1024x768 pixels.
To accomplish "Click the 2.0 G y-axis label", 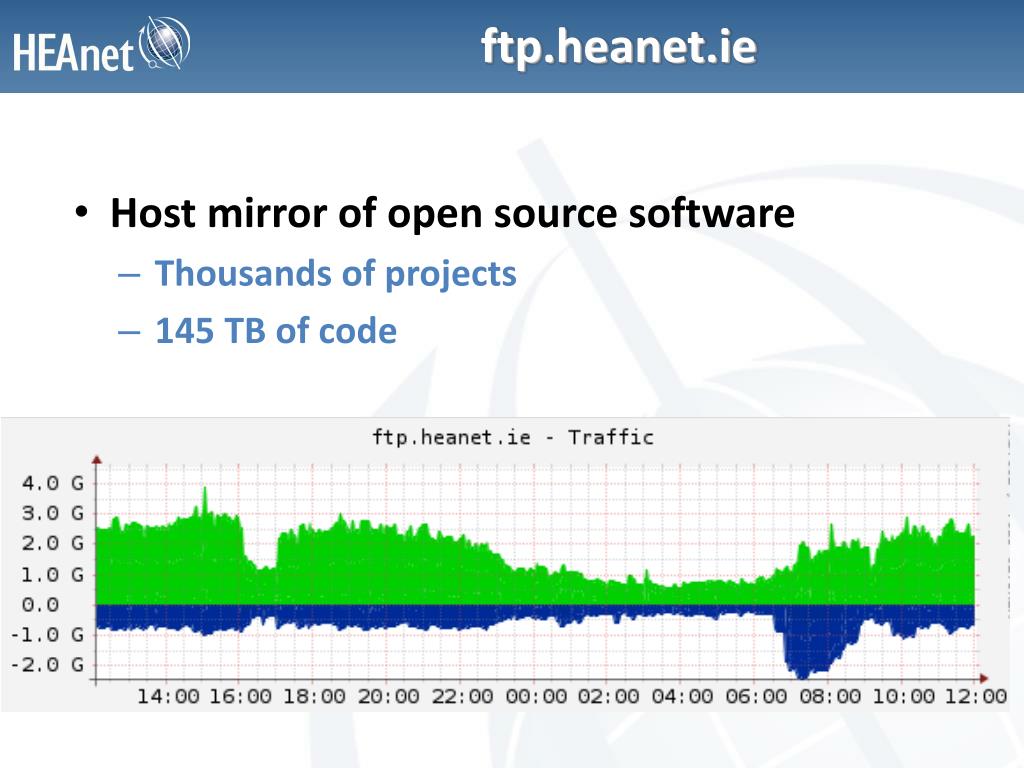I will 52,543.
